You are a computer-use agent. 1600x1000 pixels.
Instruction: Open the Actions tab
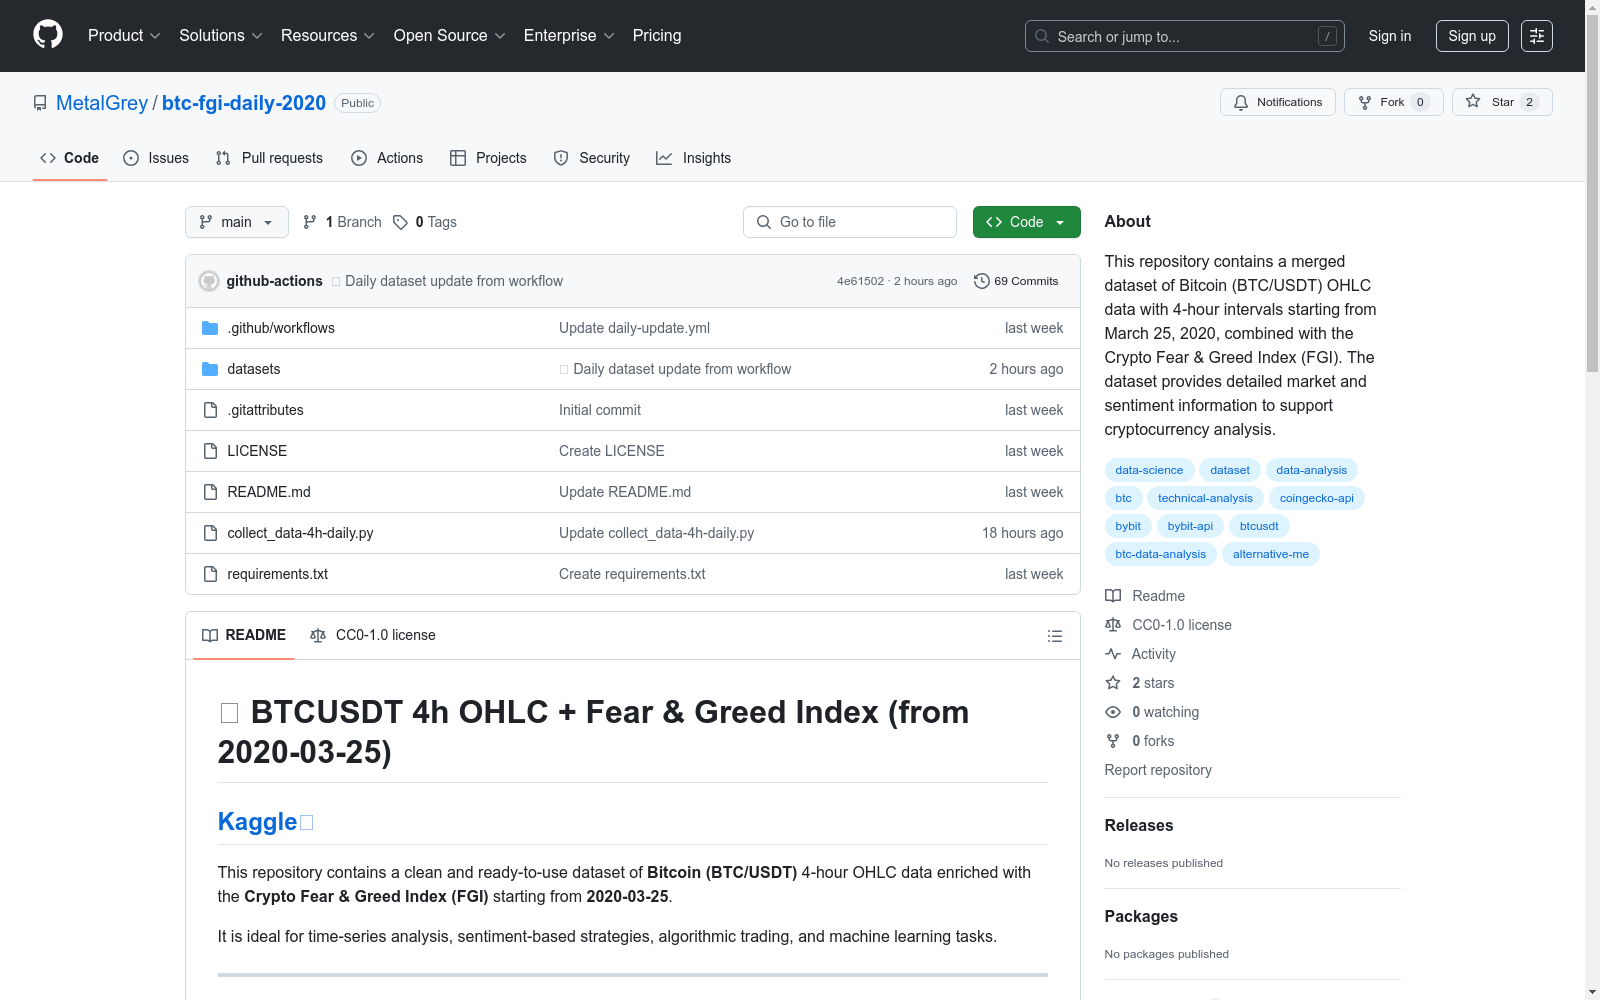387,158
